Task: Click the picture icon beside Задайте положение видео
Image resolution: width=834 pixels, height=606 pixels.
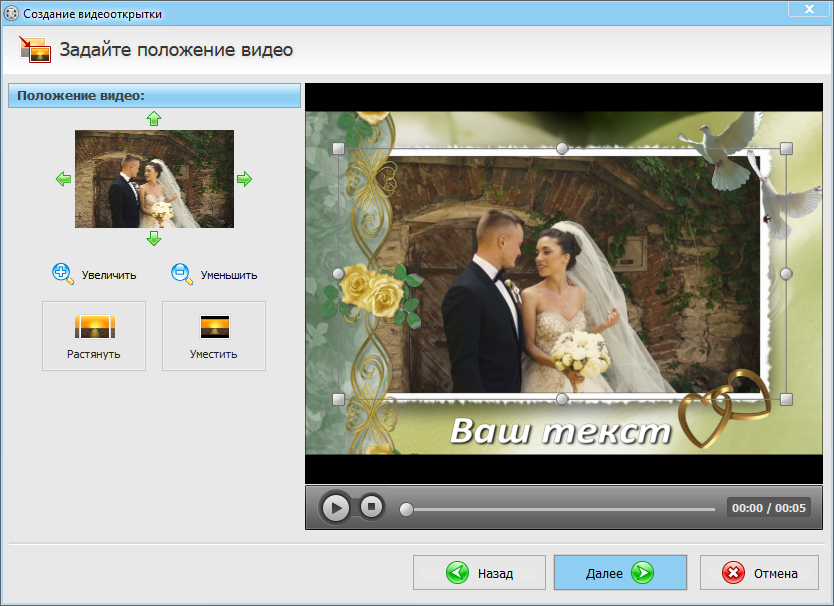Action: click(35, 47)
